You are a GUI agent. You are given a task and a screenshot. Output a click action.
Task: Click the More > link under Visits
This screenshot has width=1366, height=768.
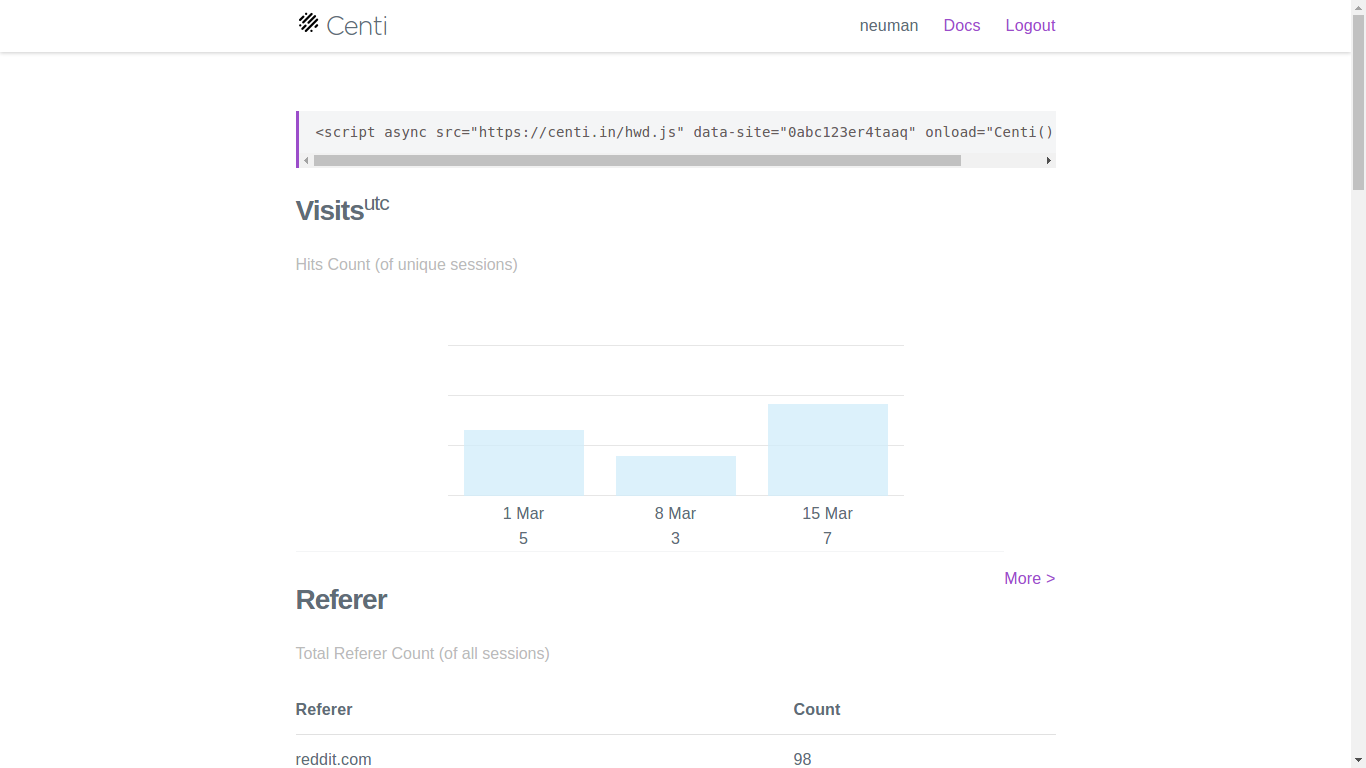(1029, 579)
